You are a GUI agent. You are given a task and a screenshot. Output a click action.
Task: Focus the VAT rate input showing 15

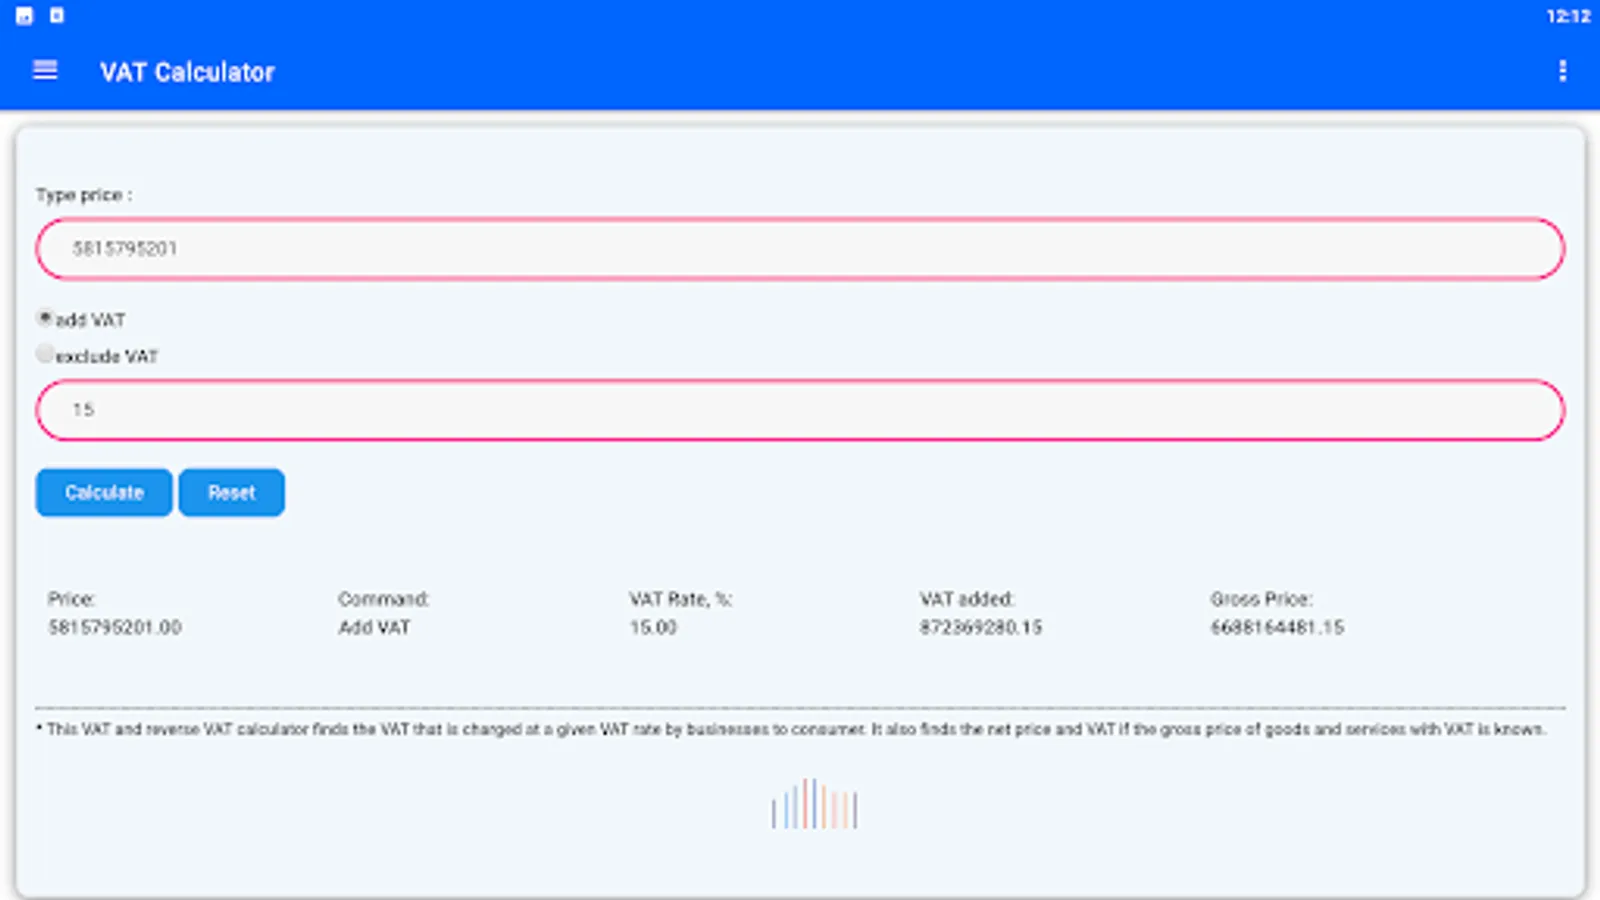coord(800,410)
